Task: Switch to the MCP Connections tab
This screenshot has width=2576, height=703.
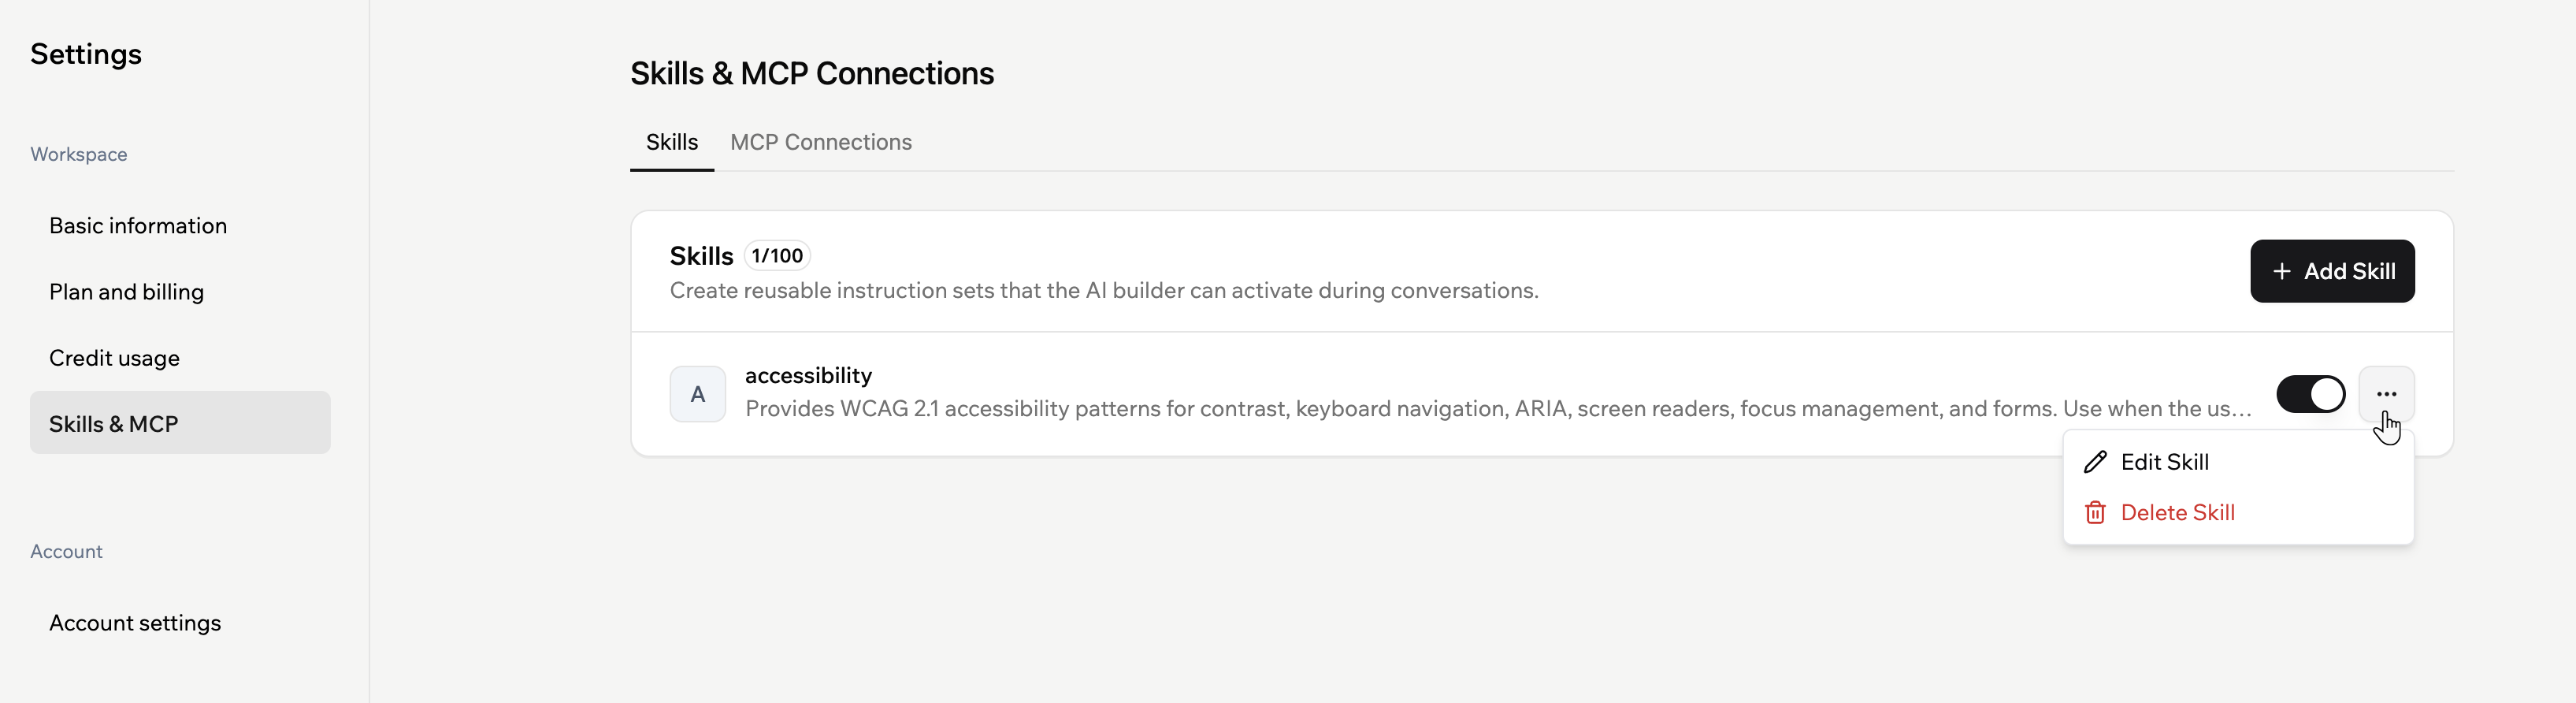Action: [820, 142]
